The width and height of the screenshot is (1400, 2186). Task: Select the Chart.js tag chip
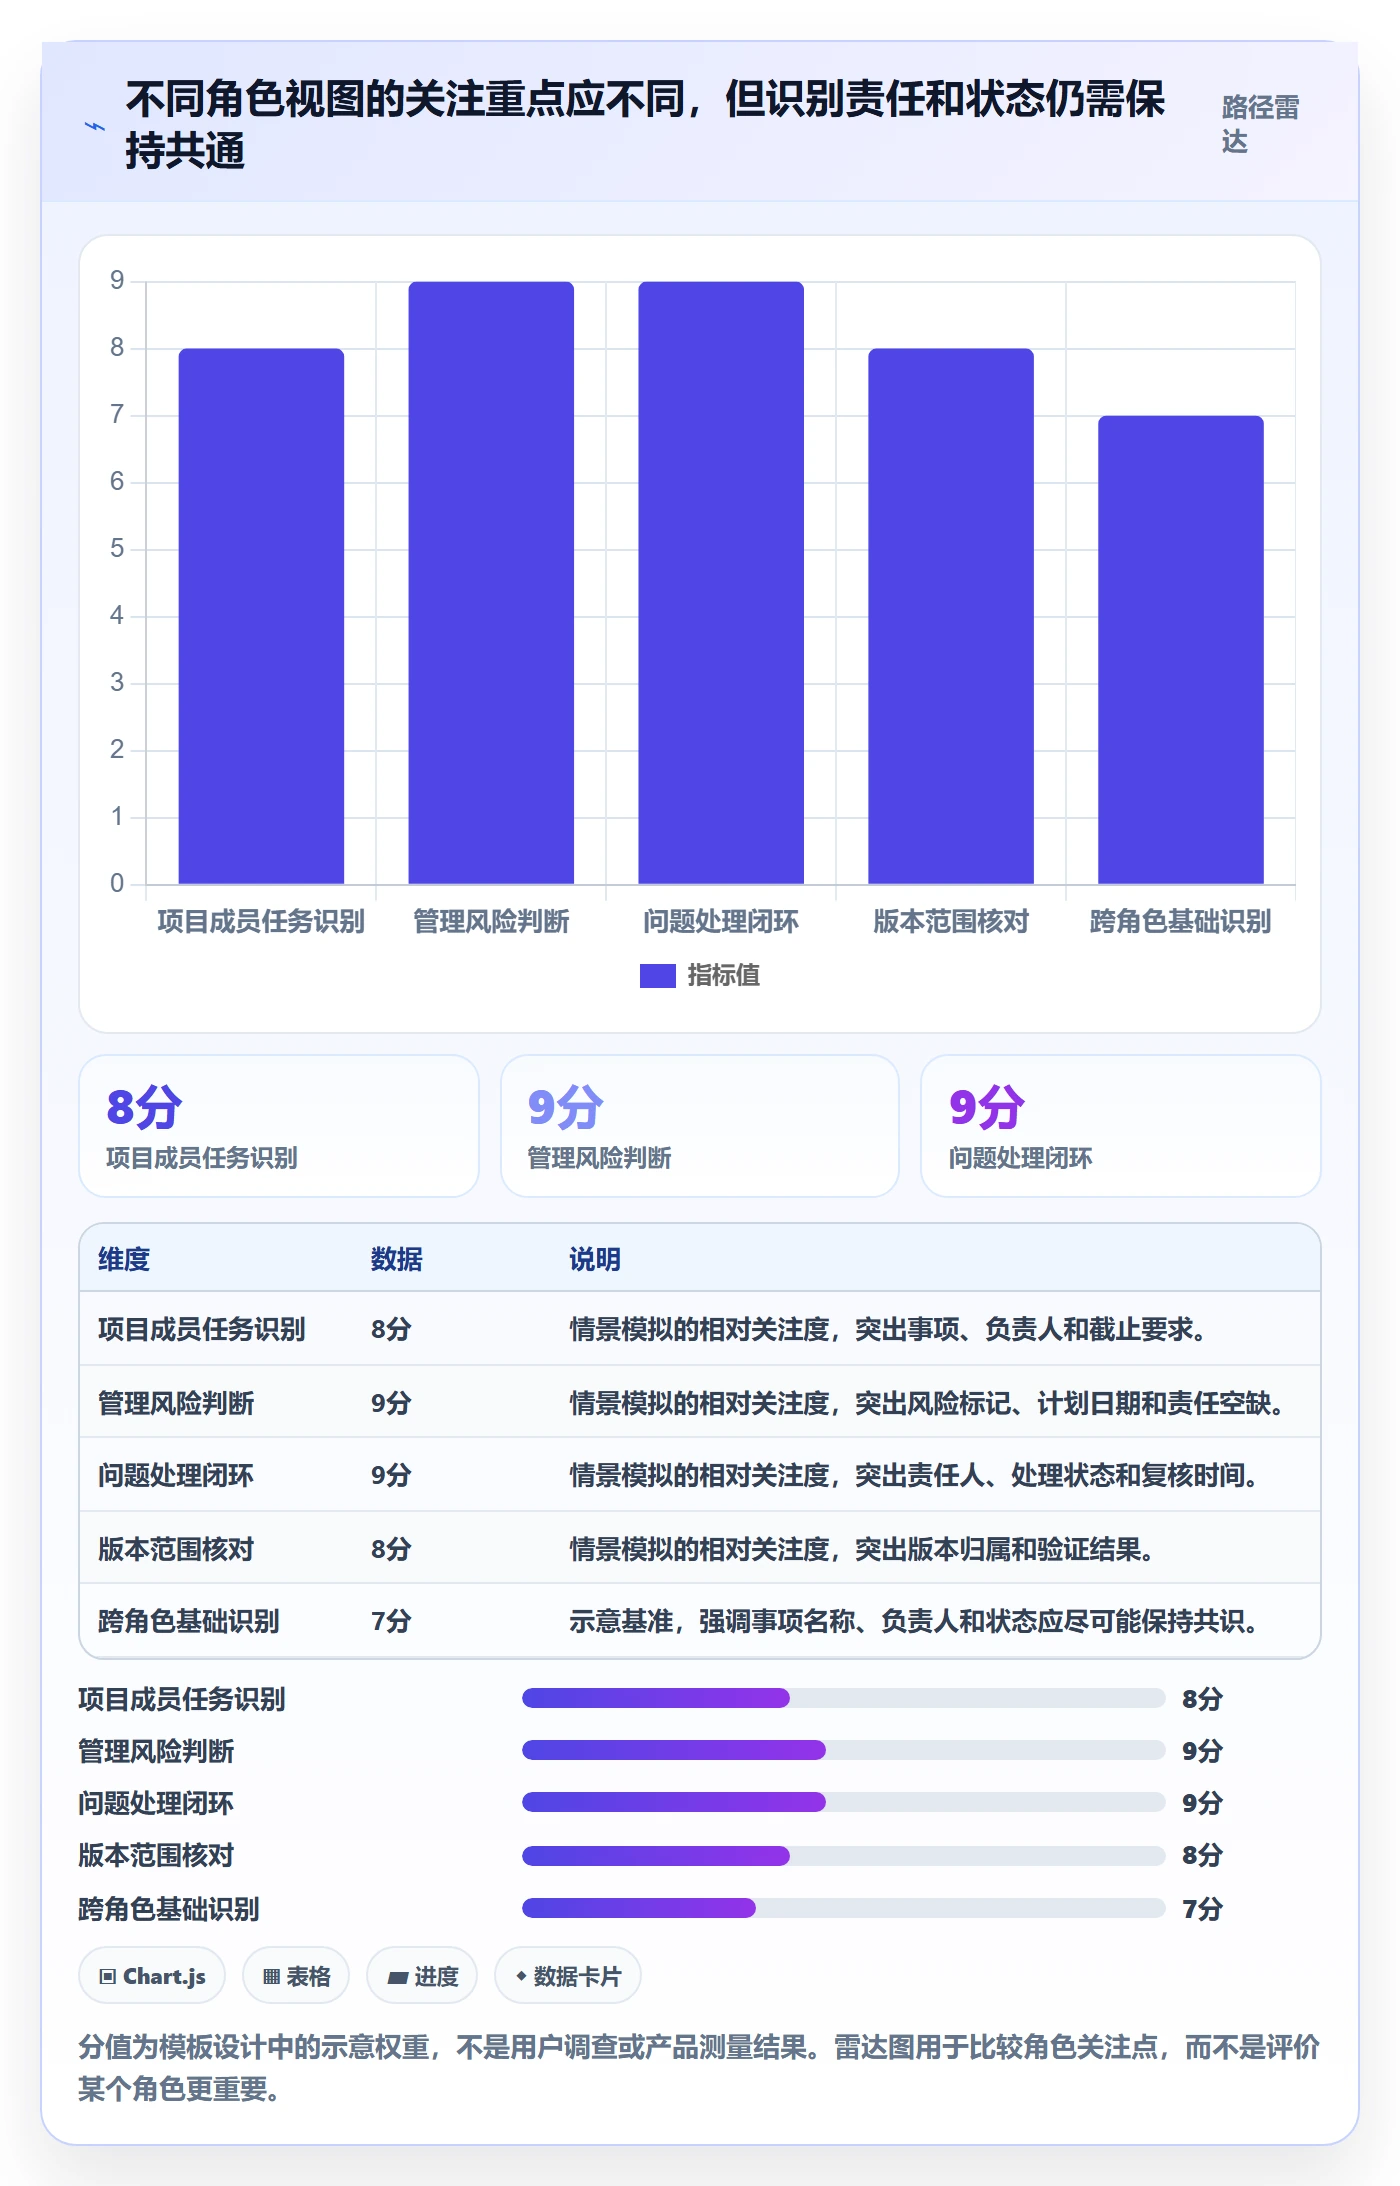[x=152, y=1976]
